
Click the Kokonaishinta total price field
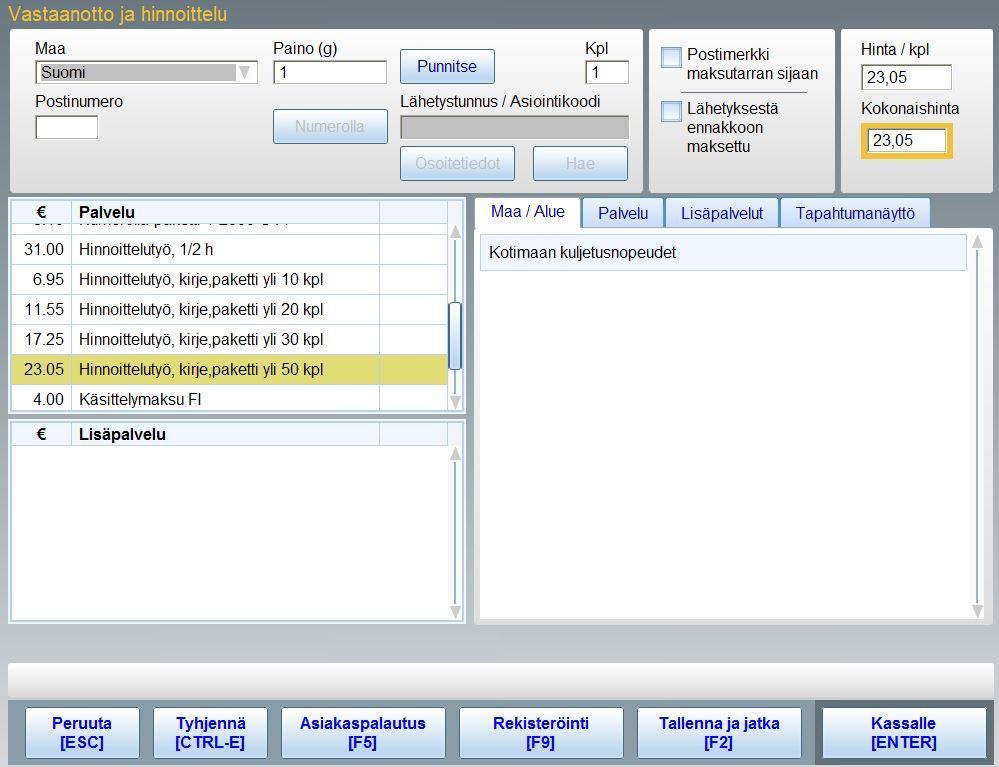907,140
